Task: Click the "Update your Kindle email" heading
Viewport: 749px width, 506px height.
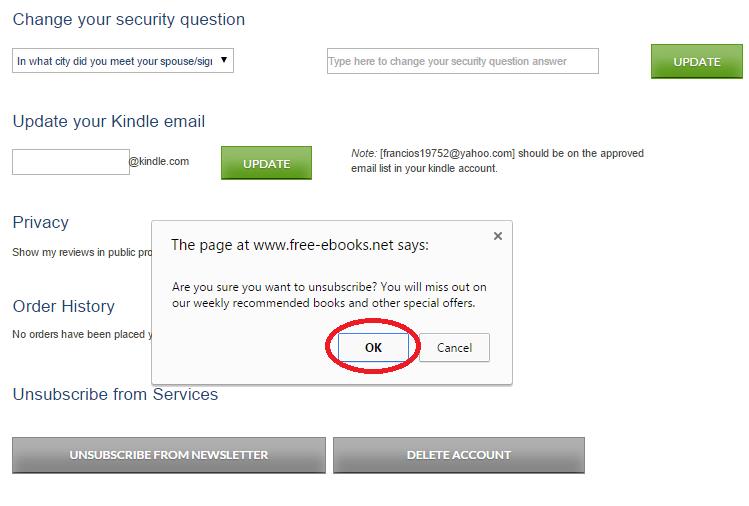Action: pos(109,122)
